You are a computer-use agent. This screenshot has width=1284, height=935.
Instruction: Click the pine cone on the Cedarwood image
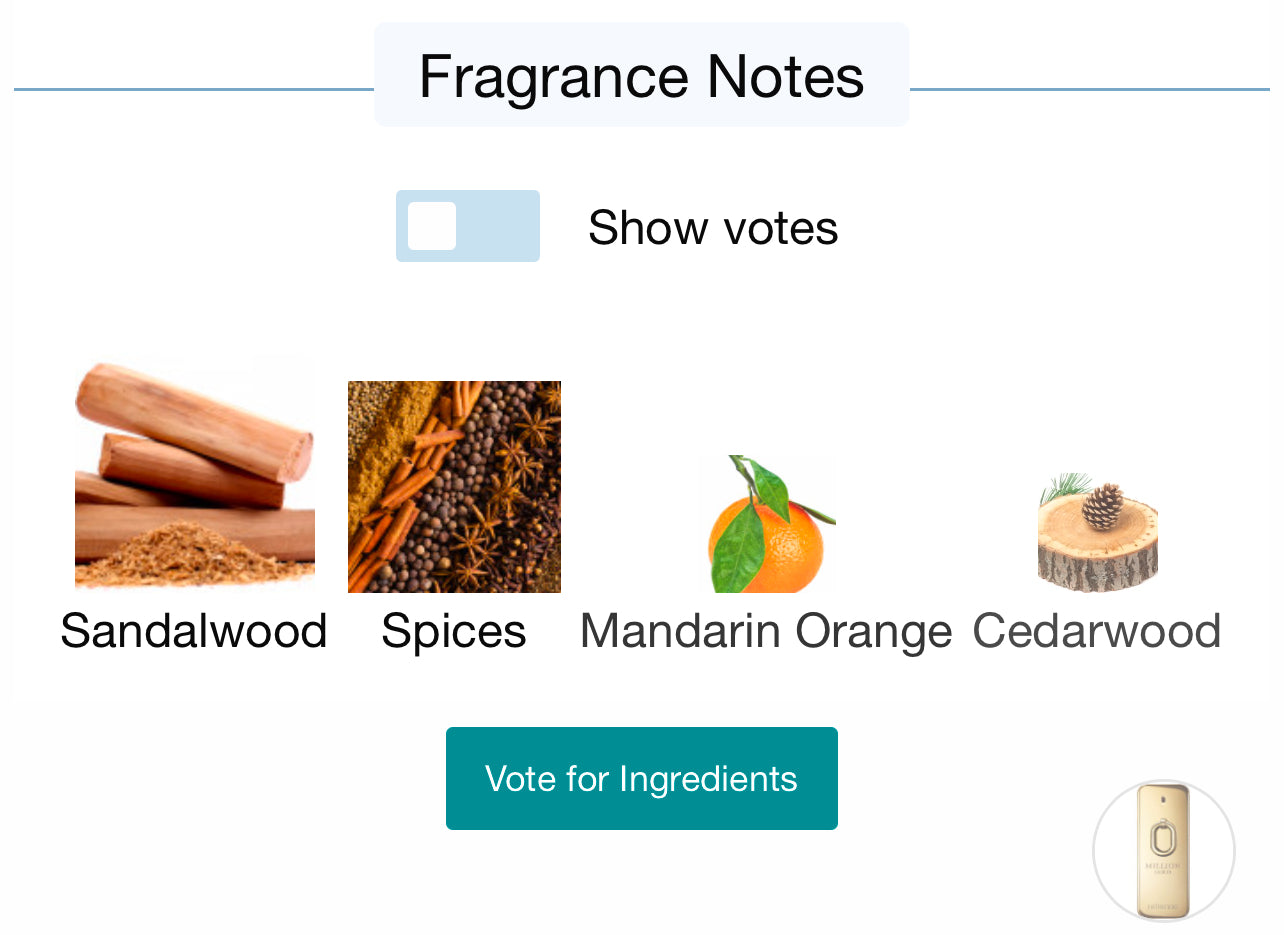[x=1102, y=505]
